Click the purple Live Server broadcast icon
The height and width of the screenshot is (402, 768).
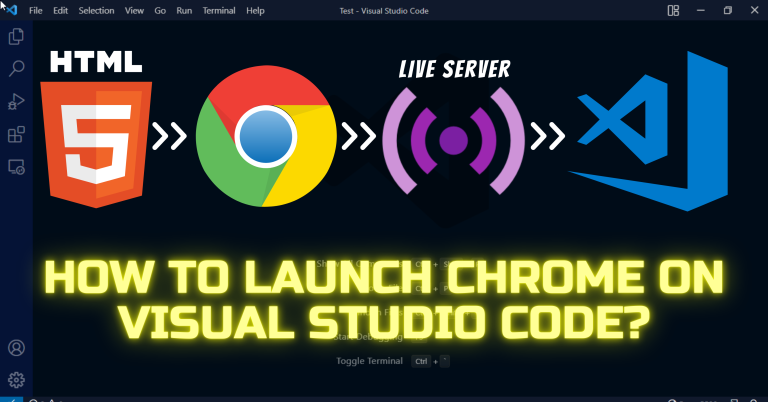[454, 137]
